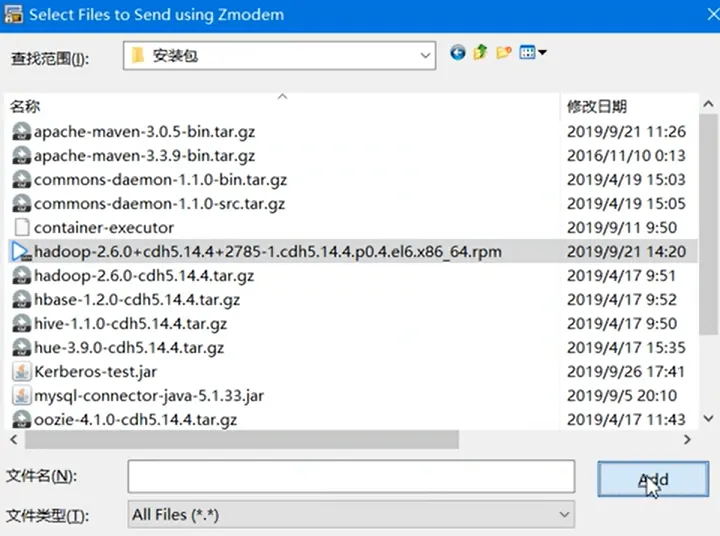Select file commons-daemon-1.1.0-src.tar.gz

(159, 203)
